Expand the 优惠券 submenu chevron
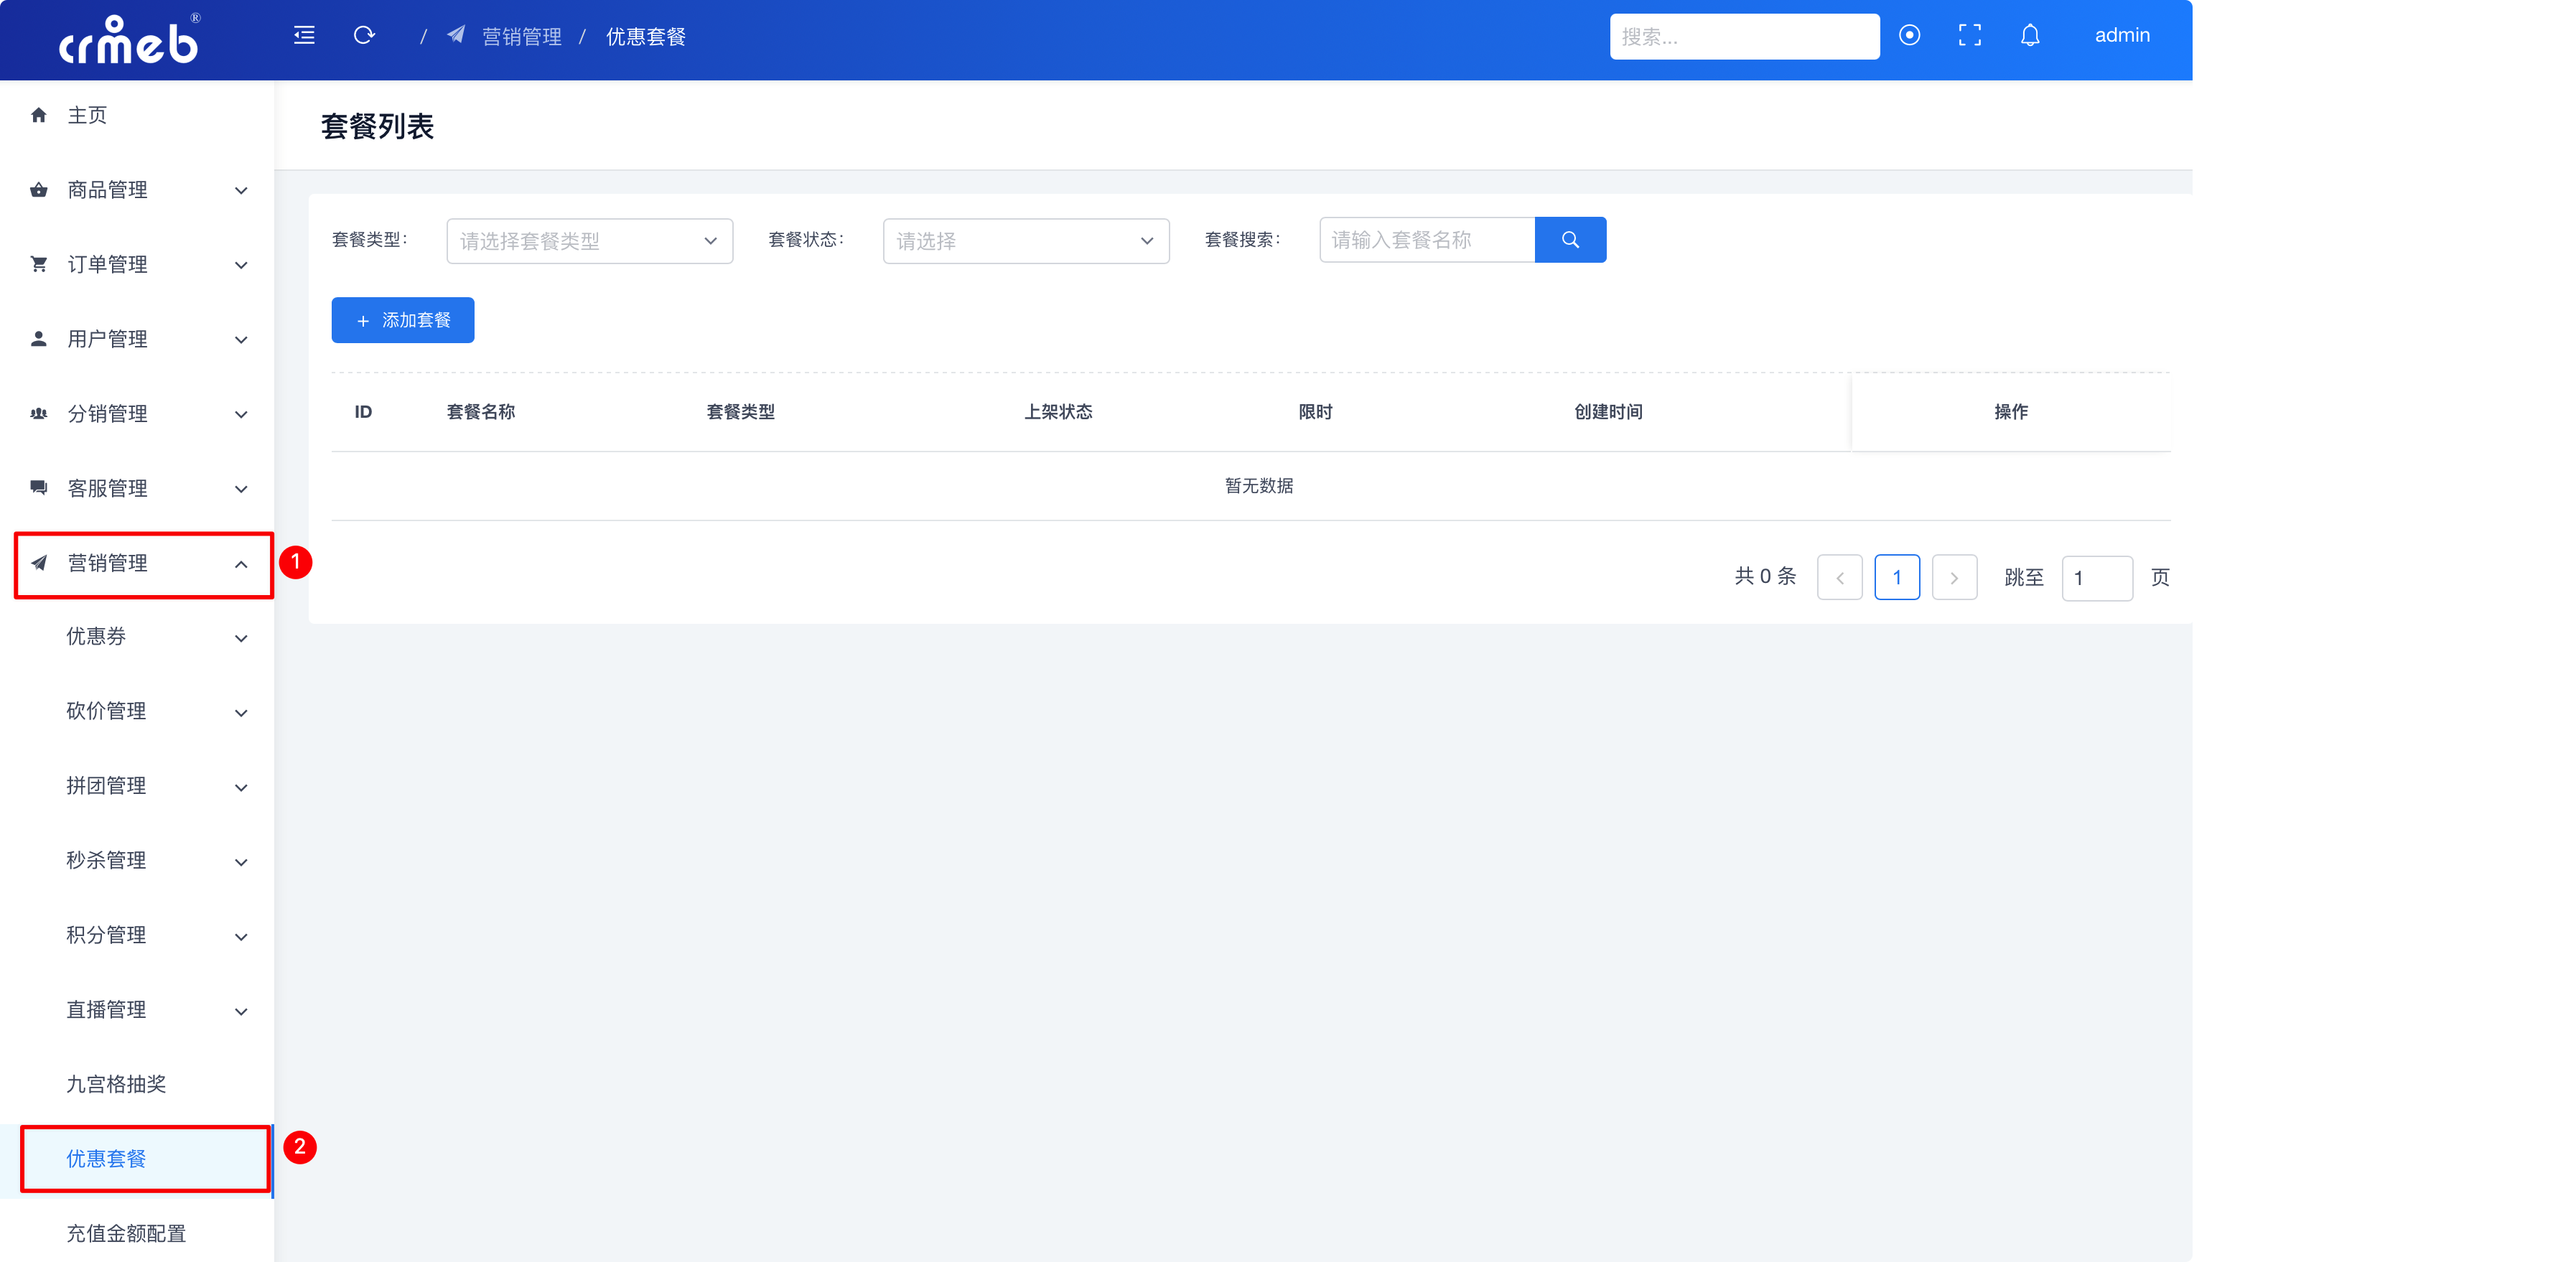The height and width of the screenshot is (1262, 2576). (241, 638)
